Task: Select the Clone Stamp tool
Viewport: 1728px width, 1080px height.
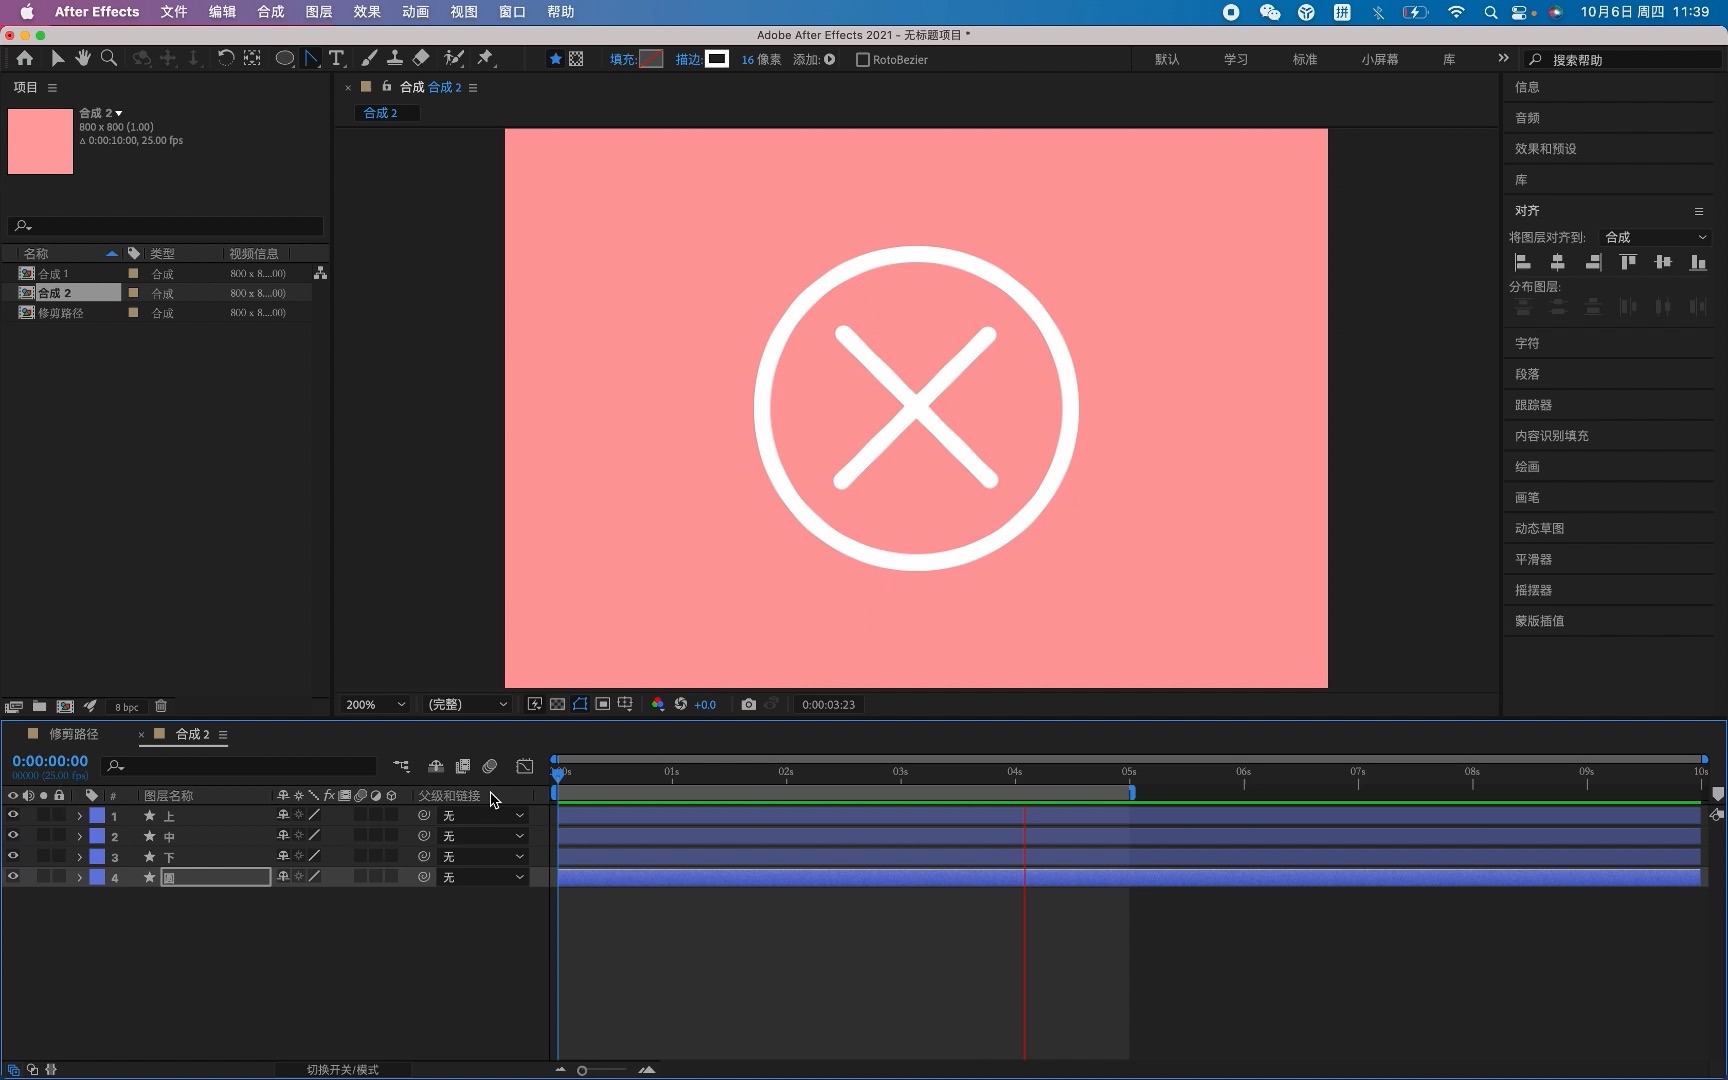Action: point(395,59)
